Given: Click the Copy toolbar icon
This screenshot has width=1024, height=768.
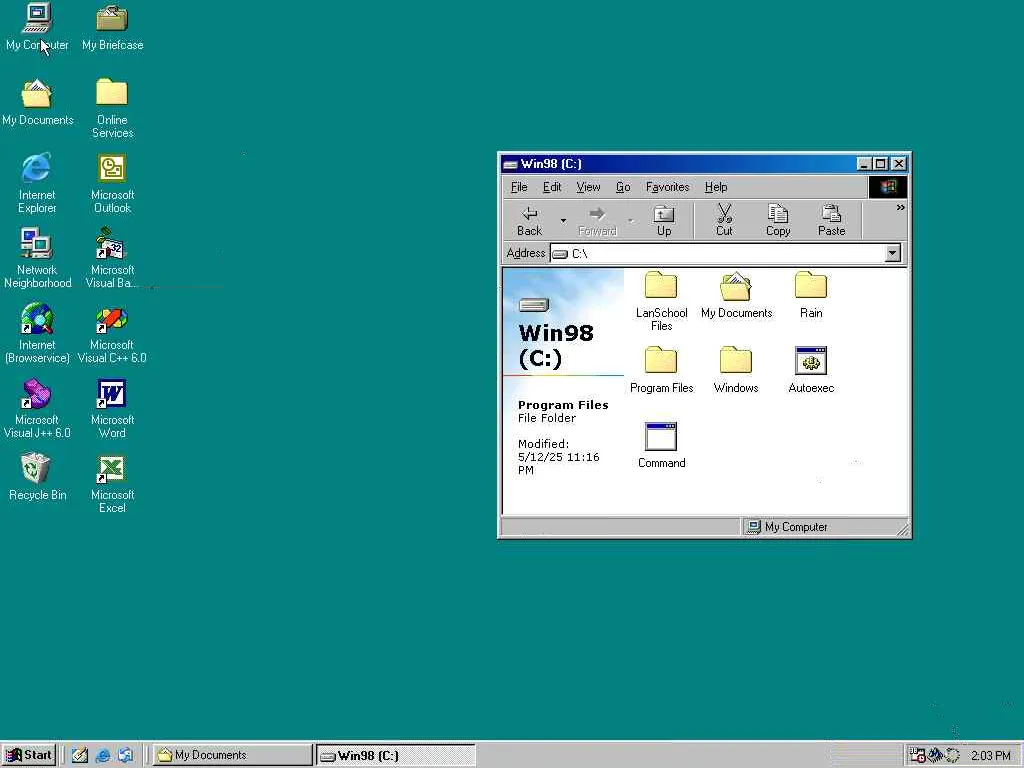Looking at the screenshot, I should pyautogui.click(x=778, y=220).
